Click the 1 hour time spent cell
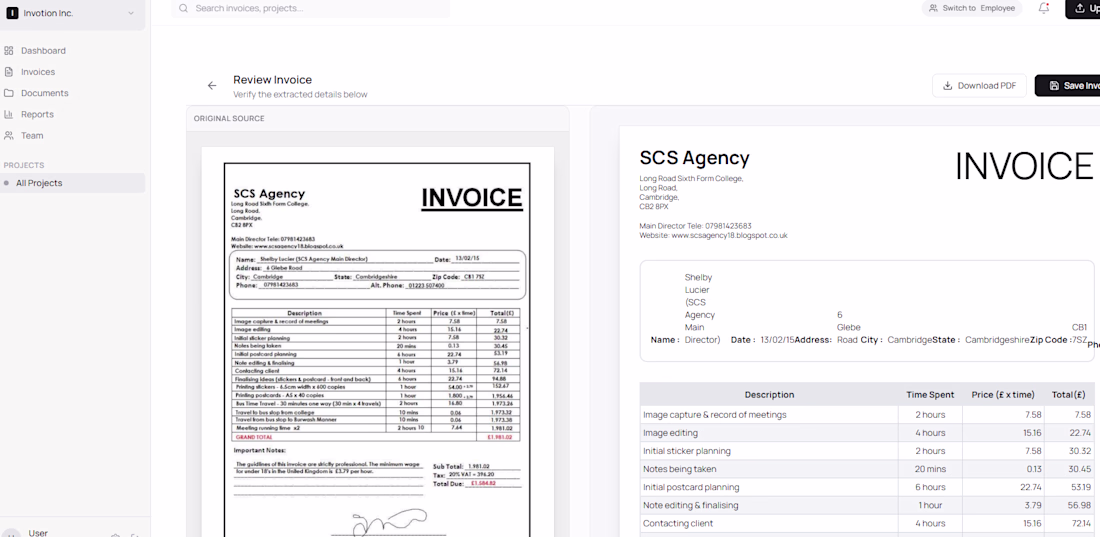The height and width of the screenshot is (537, 1100). (930, 505)
